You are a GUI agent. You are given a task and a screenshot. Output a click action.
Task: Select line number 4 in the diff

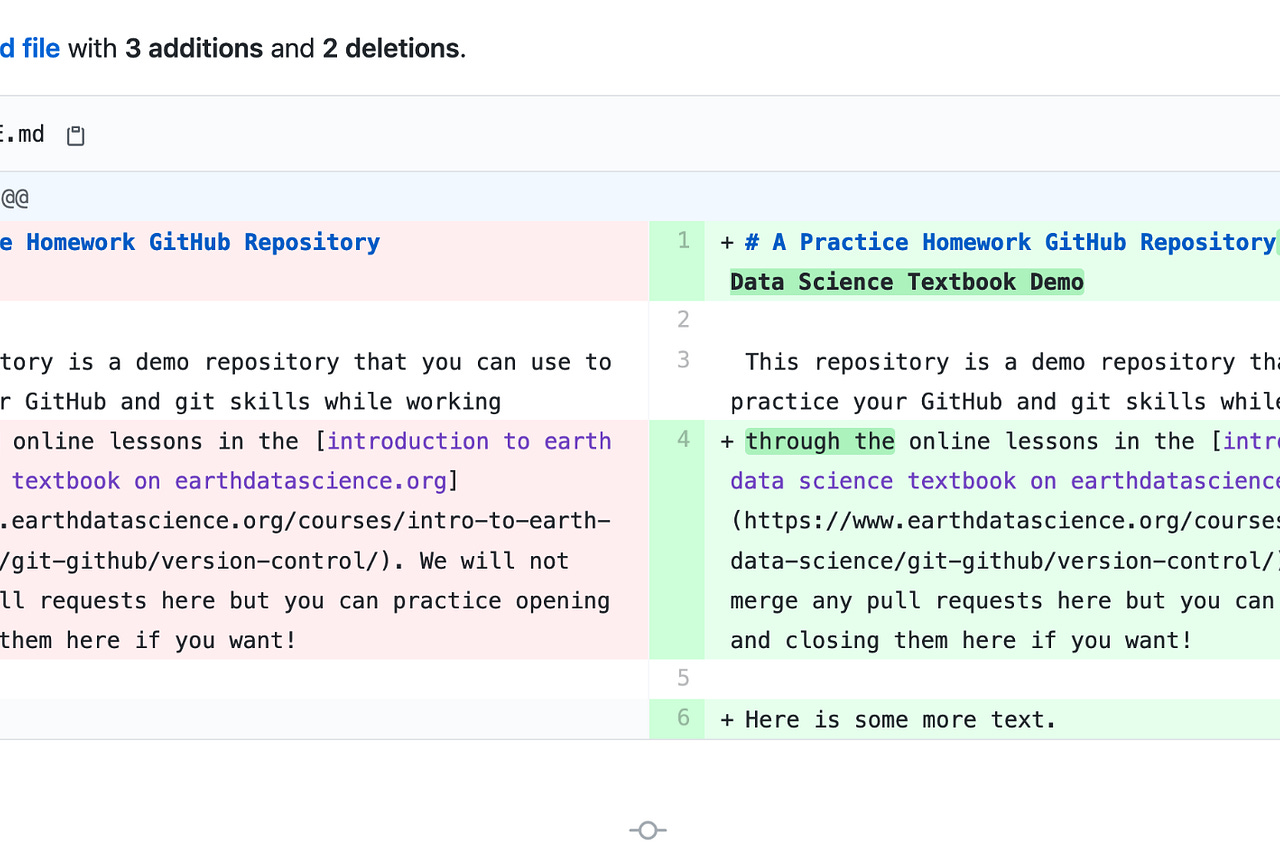click(x=682, y=440)
